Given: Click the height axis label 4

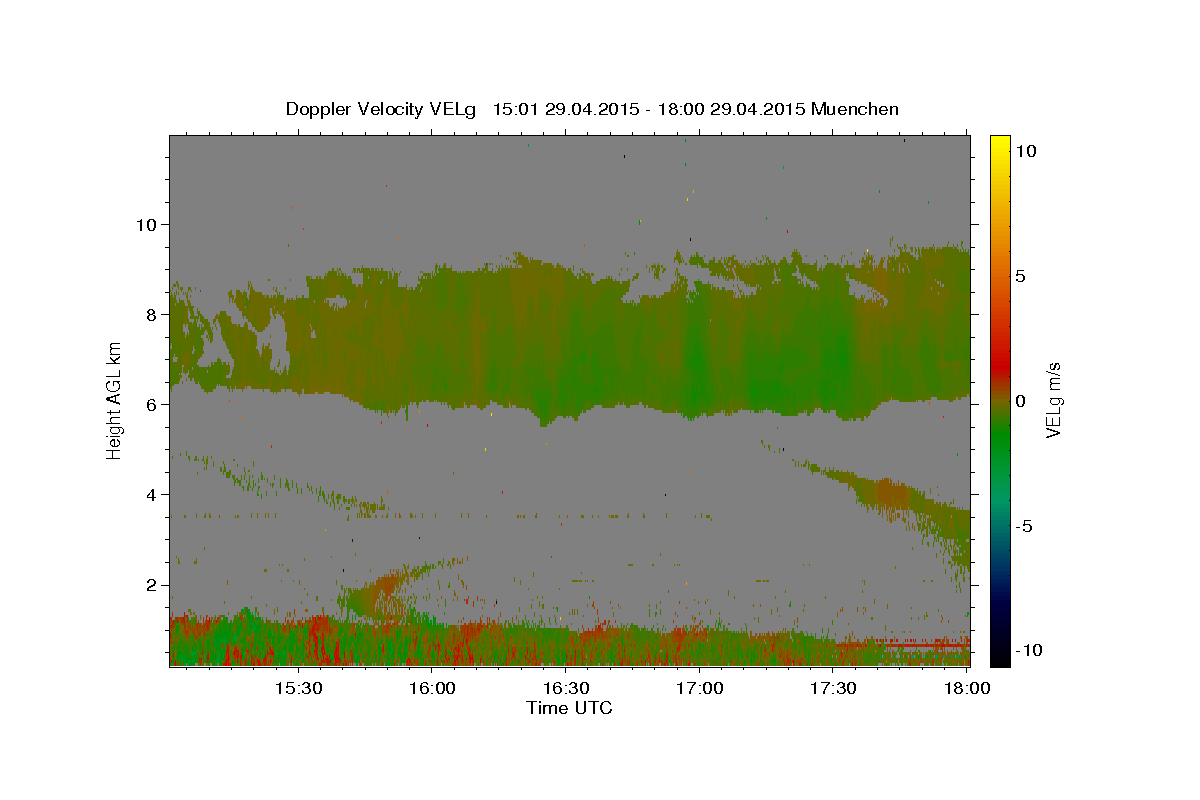Looking at the screenshot, I should pos(154,494).
